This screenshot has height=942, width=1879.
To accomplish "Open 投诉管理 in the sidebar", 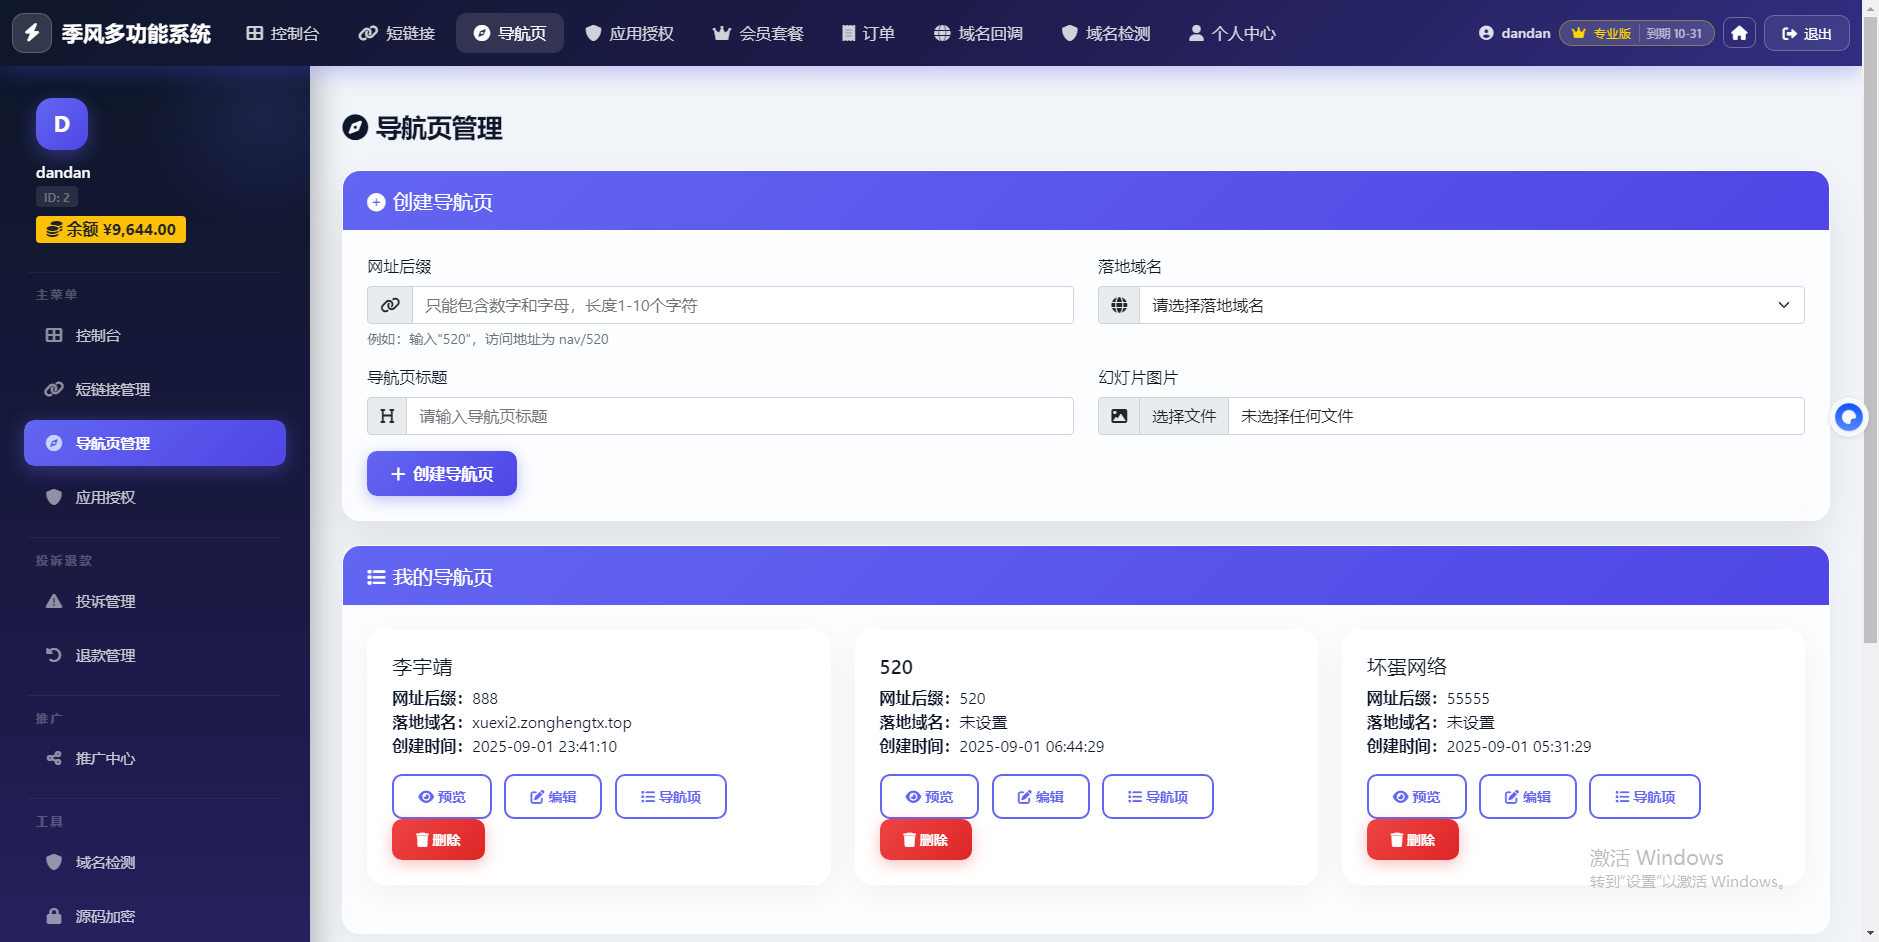I will click(155, 601).
